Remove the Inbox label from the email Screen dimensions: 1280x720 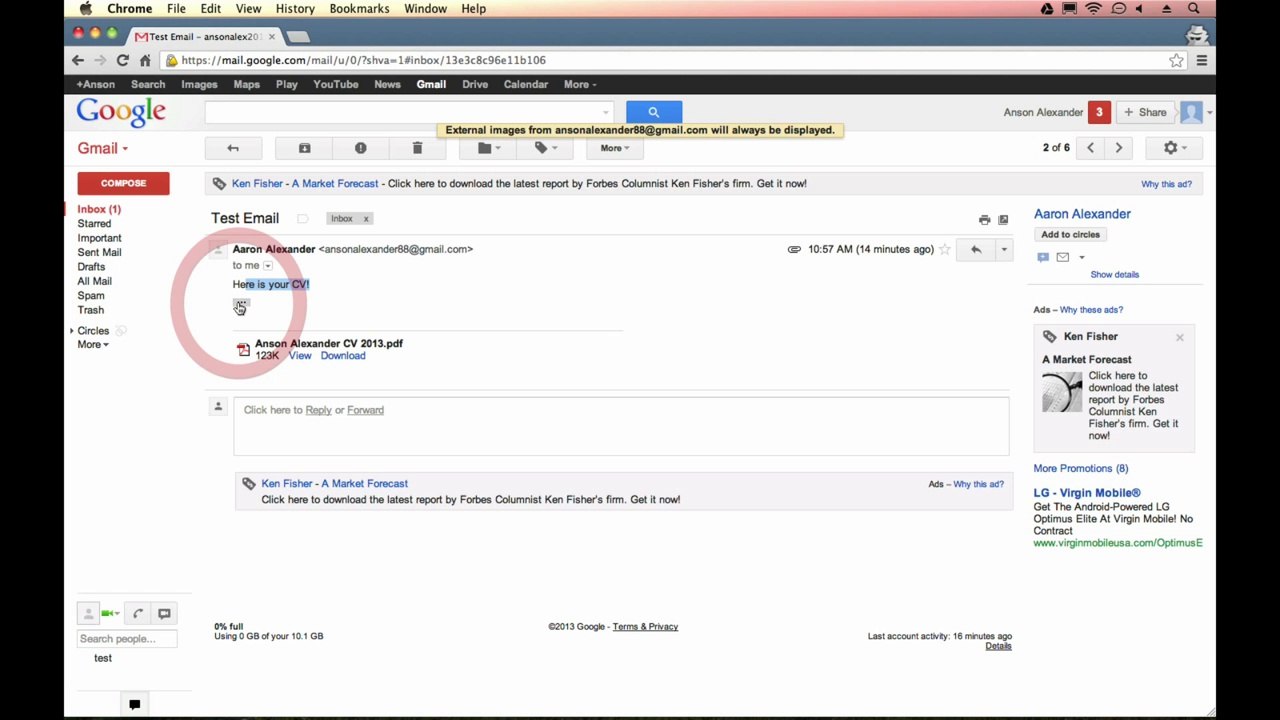[x=366, y=218]
